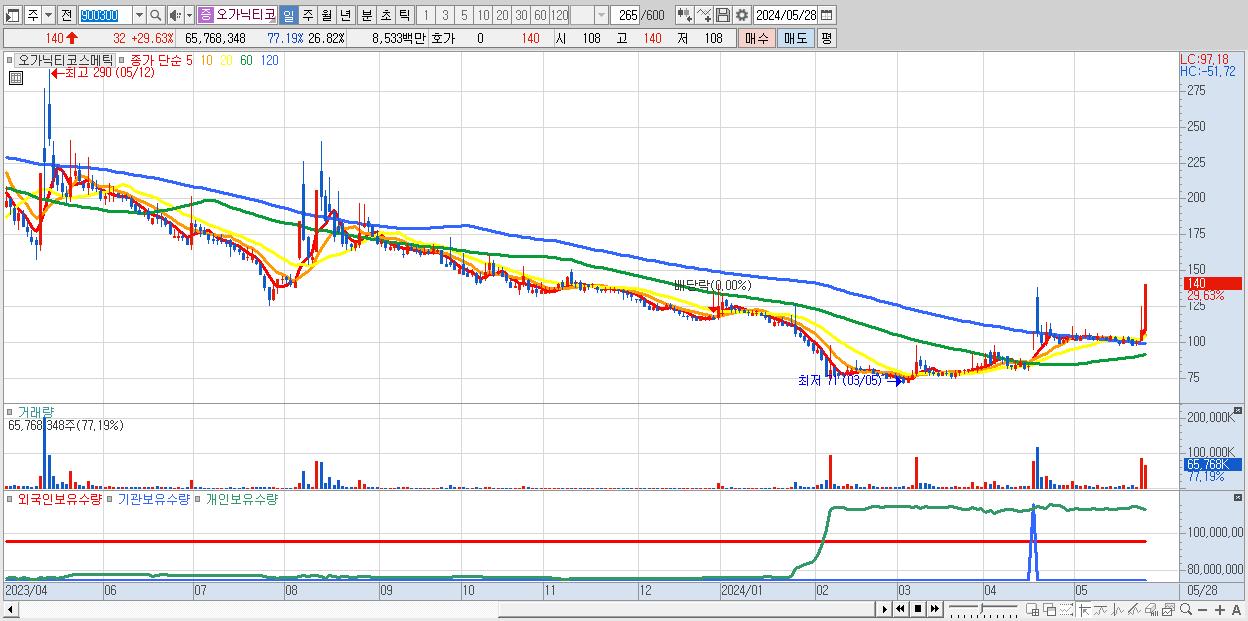
Task: Select the 1 interval button
Action: point(426,15)
